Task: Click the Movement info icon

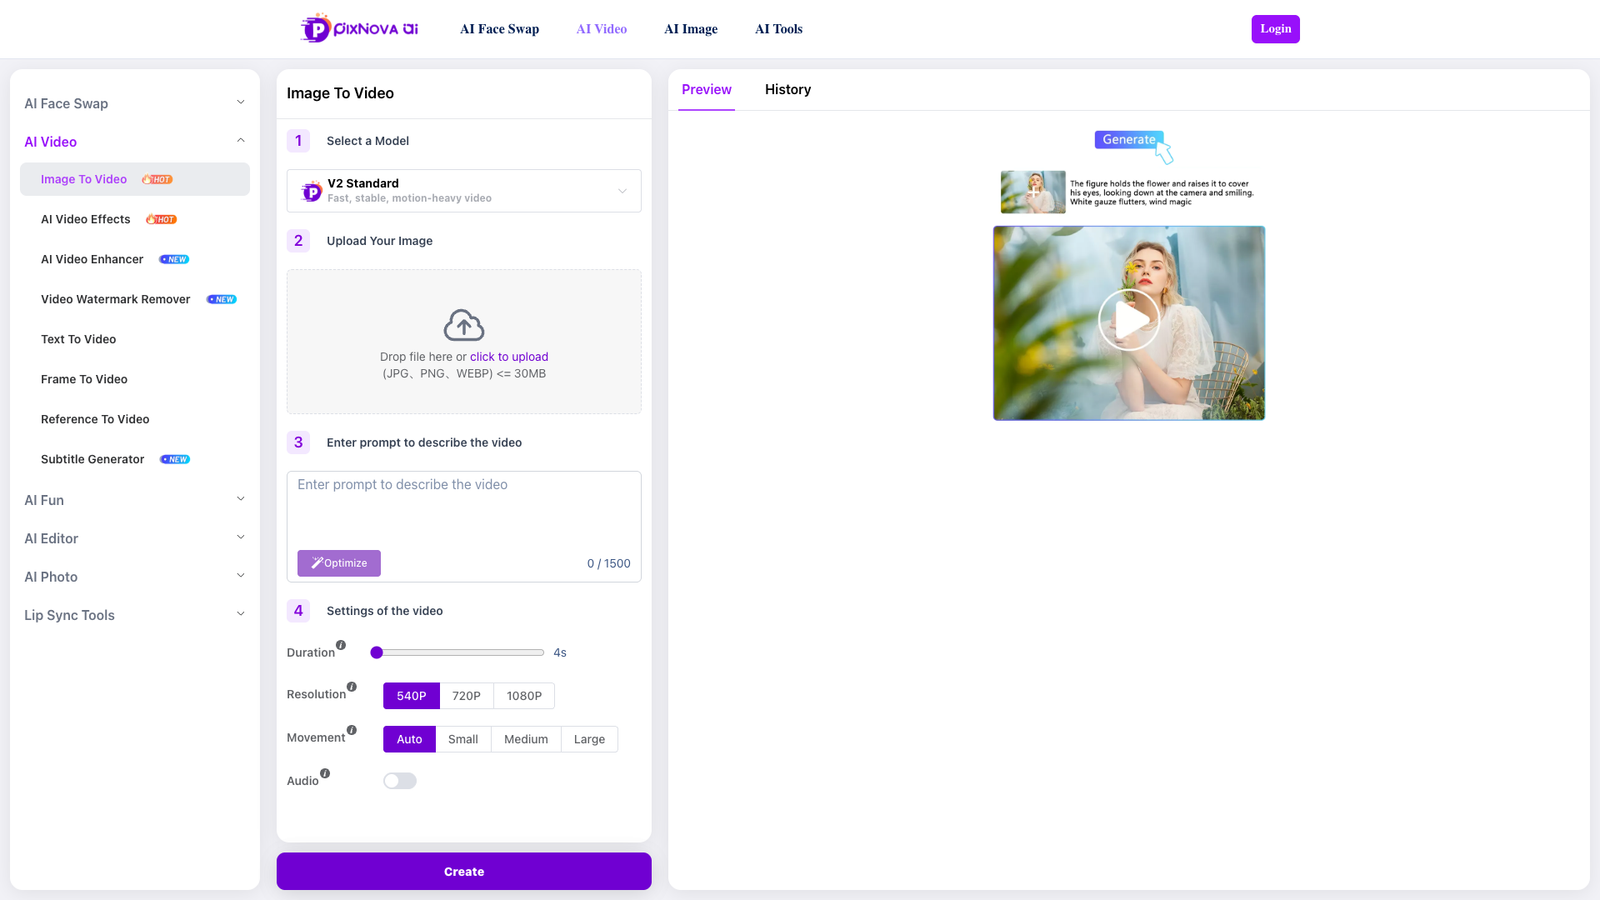Action: point(352,730)
